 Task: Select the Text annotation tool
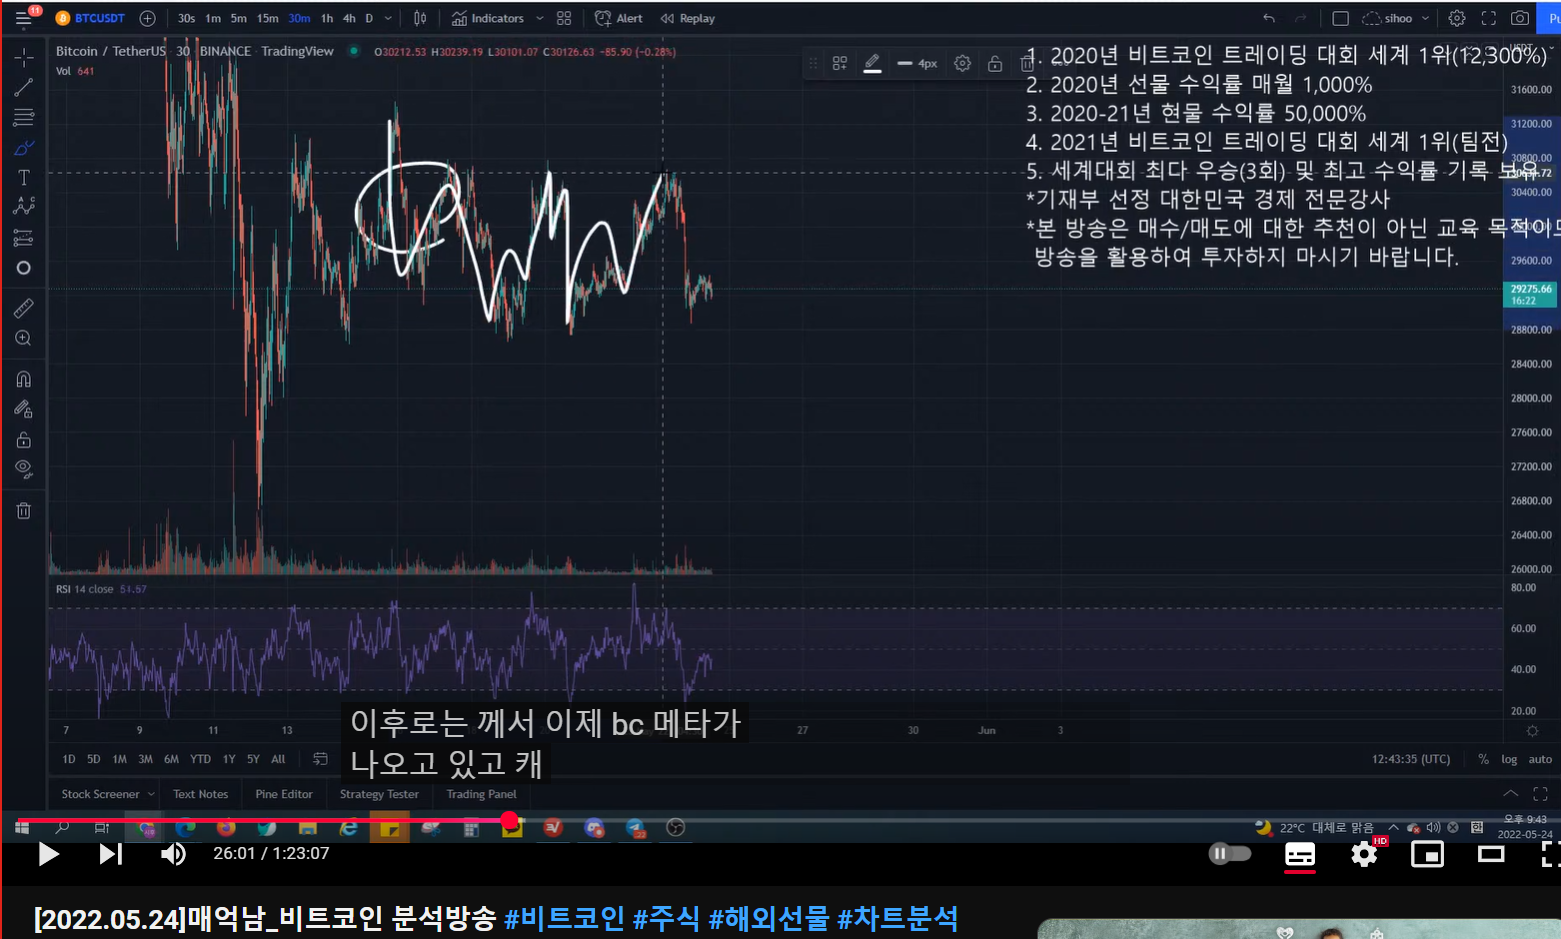click(x=24, y=178)
